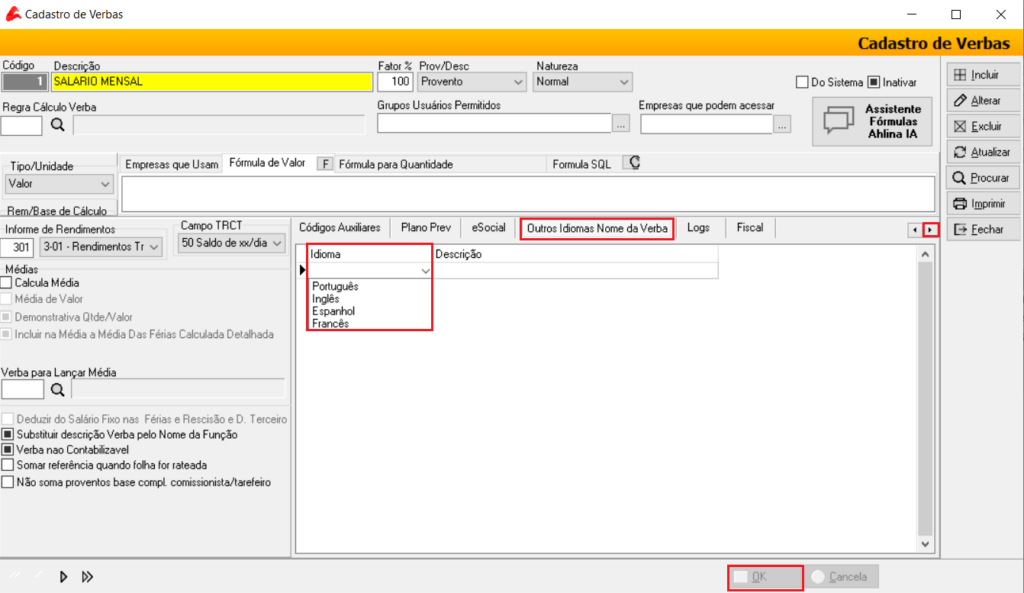Select Espanhol from the Idioma list

click(334, 311)
